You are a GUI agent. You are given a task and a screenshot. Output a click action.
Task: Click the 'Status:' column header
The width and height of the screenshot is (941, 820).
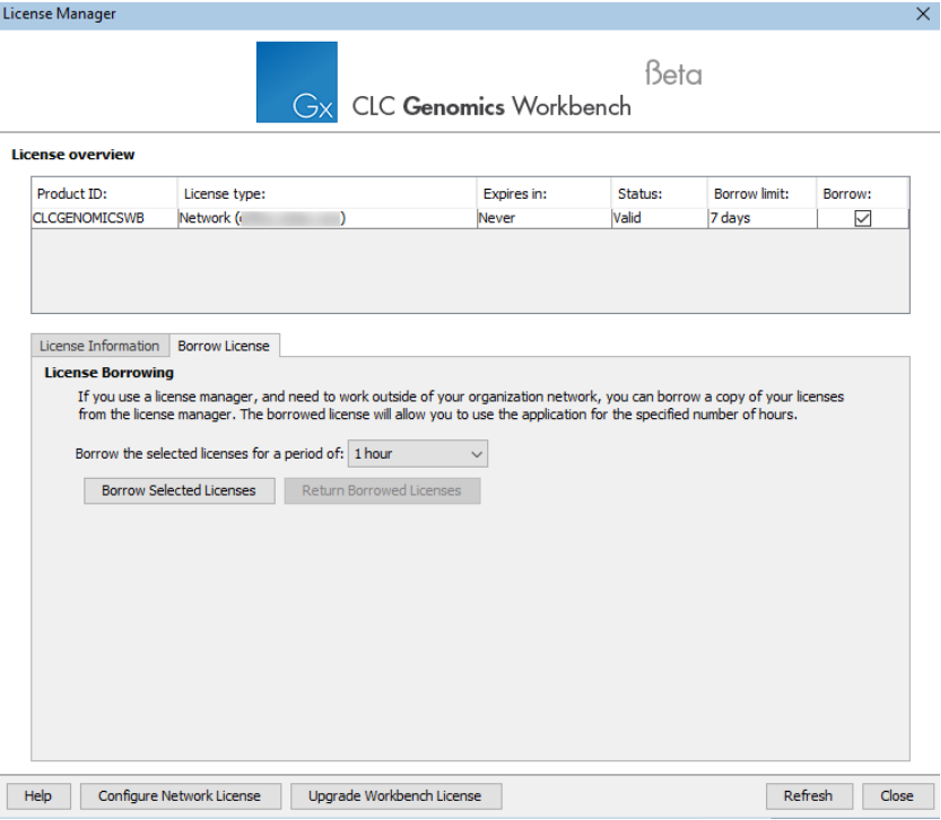(660, 193)
